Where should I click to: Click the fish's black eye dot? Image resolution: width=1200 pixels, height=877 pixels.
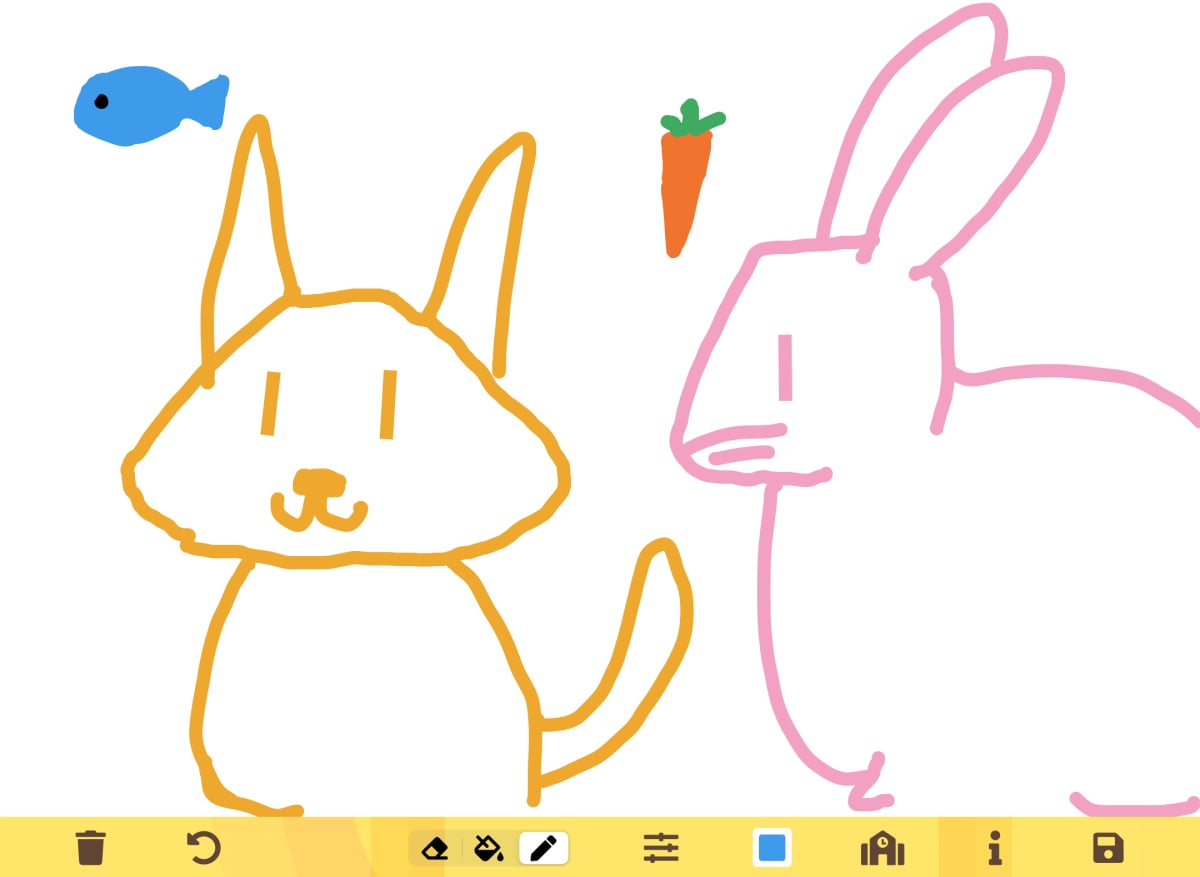102,99
